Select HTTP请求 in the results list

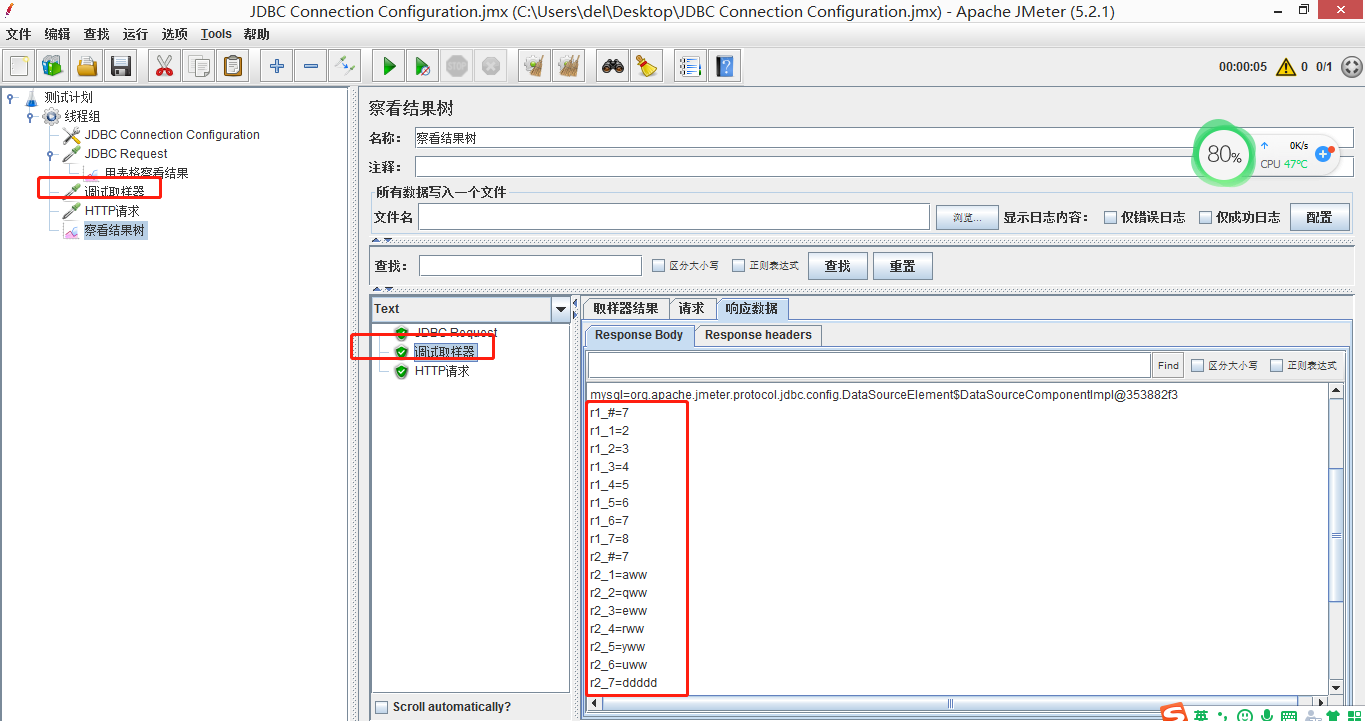[x=442, y=371]
